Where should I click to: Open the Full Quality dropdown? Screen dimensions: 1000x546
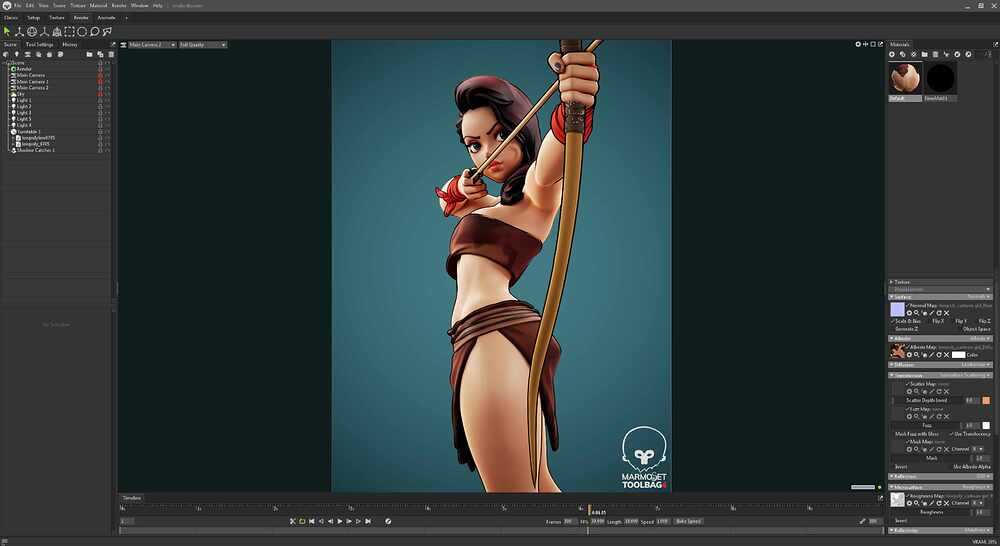pos(203,45)
